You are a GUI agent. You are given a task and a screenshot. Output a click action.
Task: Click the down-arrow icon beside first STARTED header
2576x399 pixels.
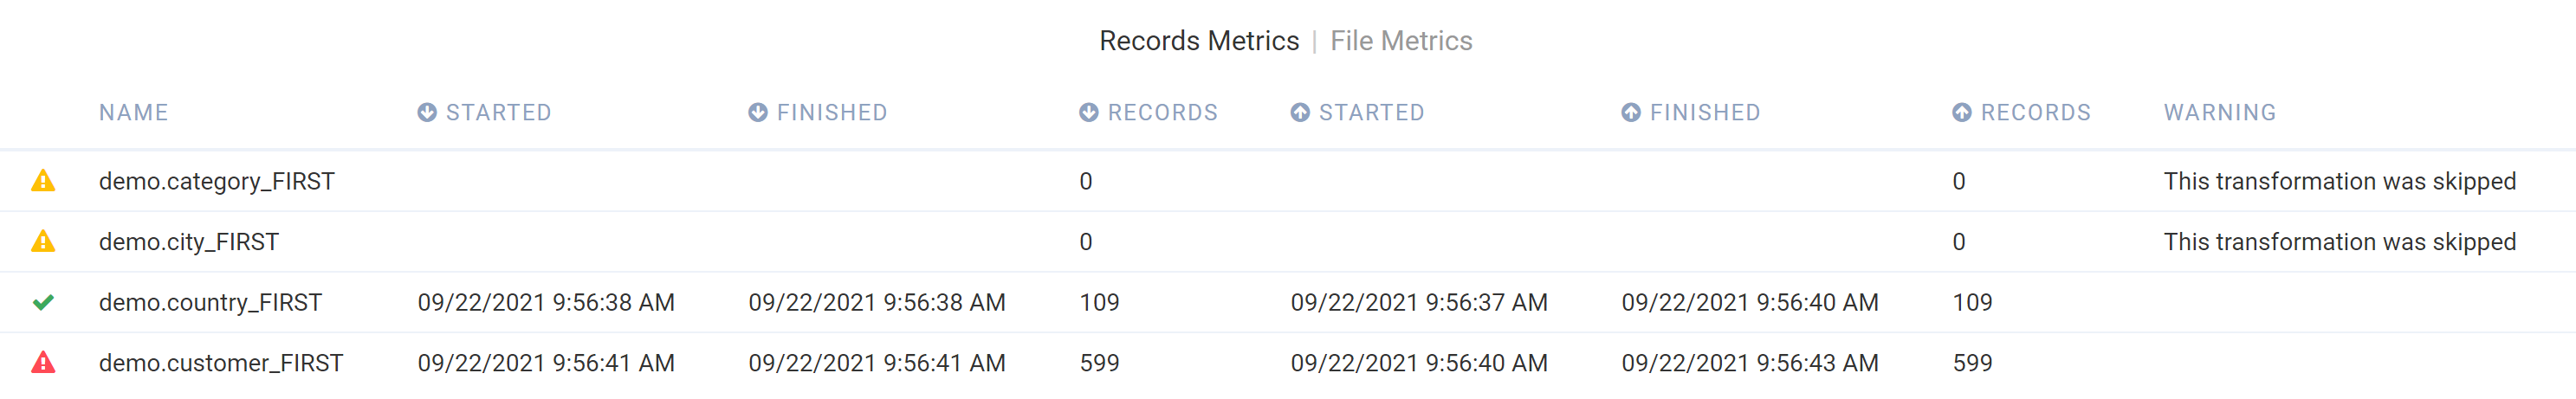point(427,113)
